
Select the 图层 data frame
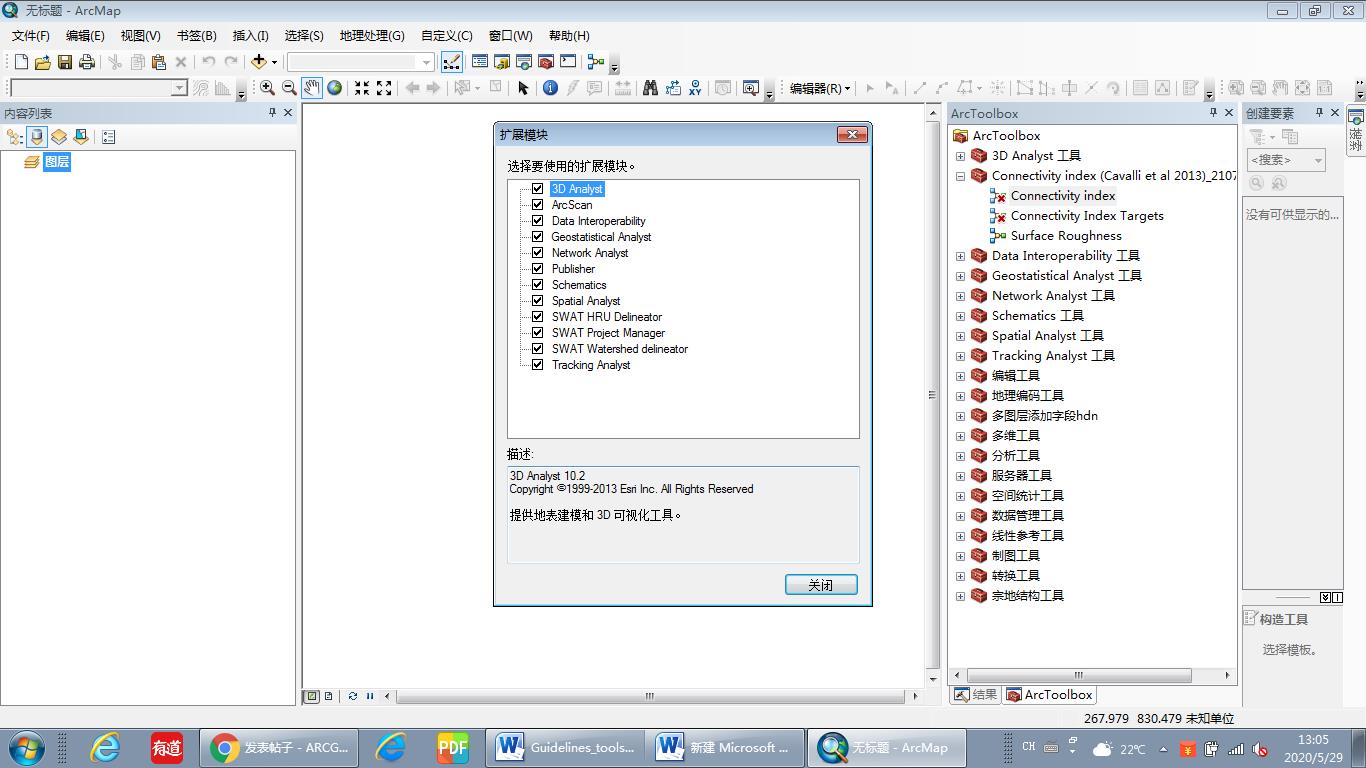(57, 162)
